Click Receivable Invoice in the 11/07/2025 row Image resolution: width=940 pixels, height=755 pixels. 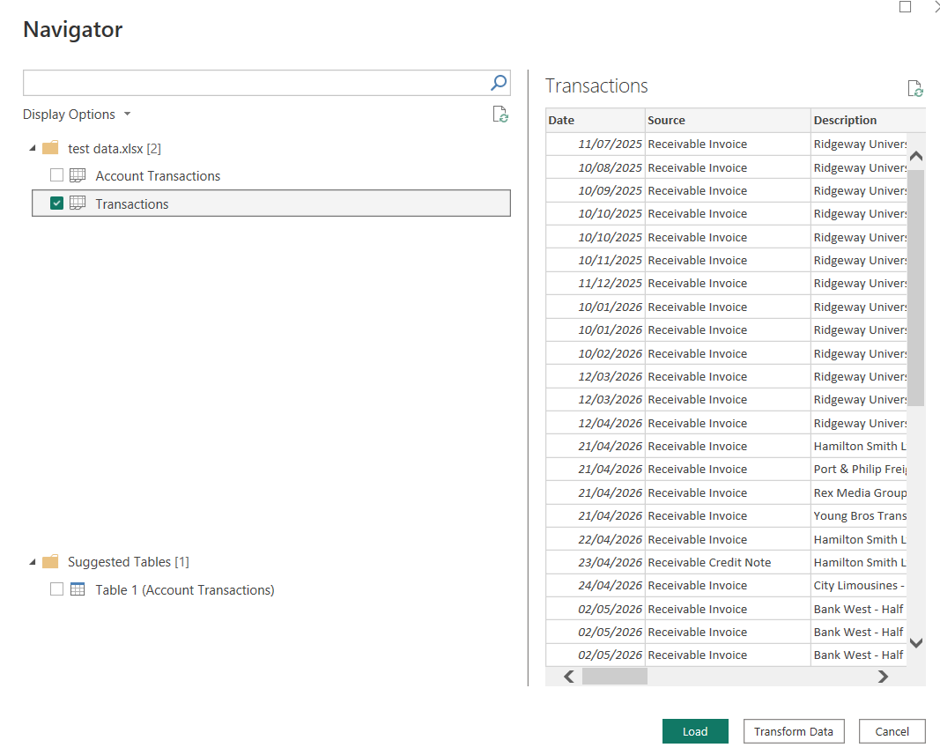[728, 144]
